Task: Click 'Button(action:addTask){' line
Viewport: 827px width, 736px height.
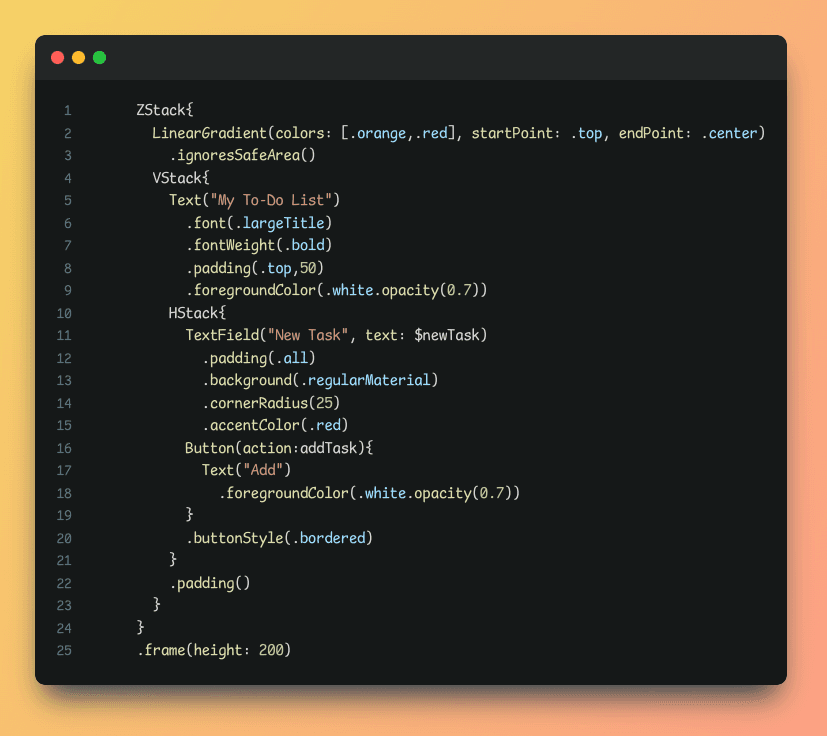Action: (x=279, y=448)
